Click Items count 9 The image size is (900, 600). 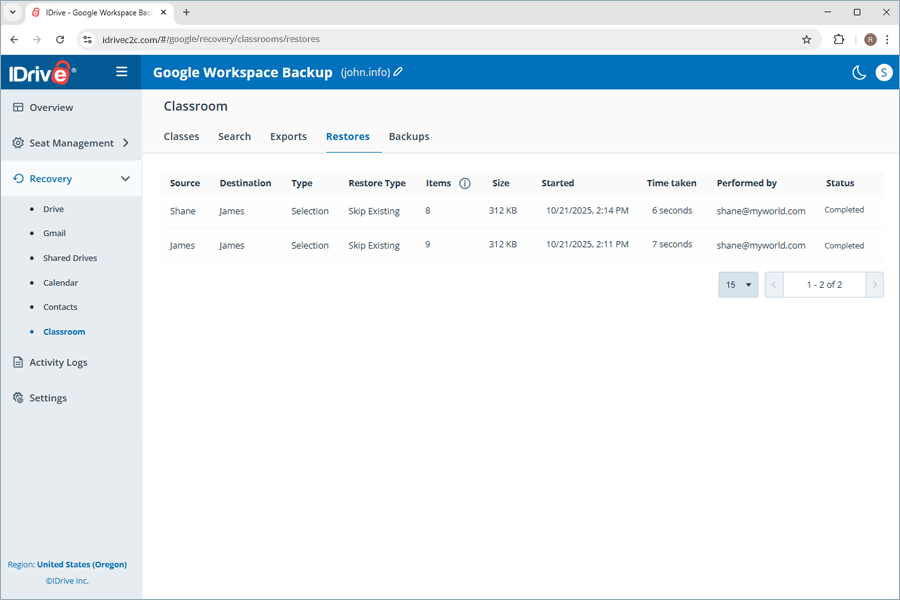tap(428, 245)
